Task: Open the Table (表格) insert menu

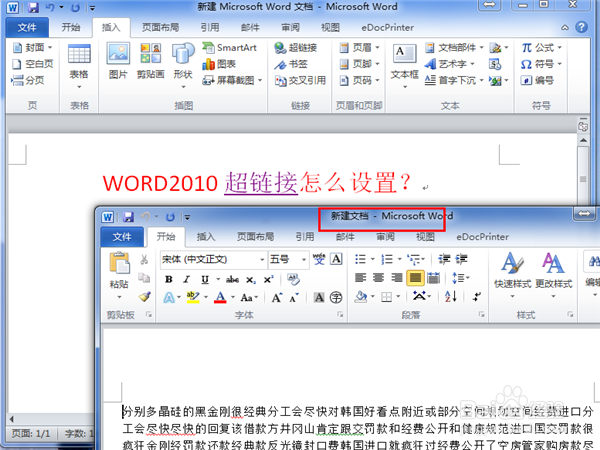Action: [79, 67]
